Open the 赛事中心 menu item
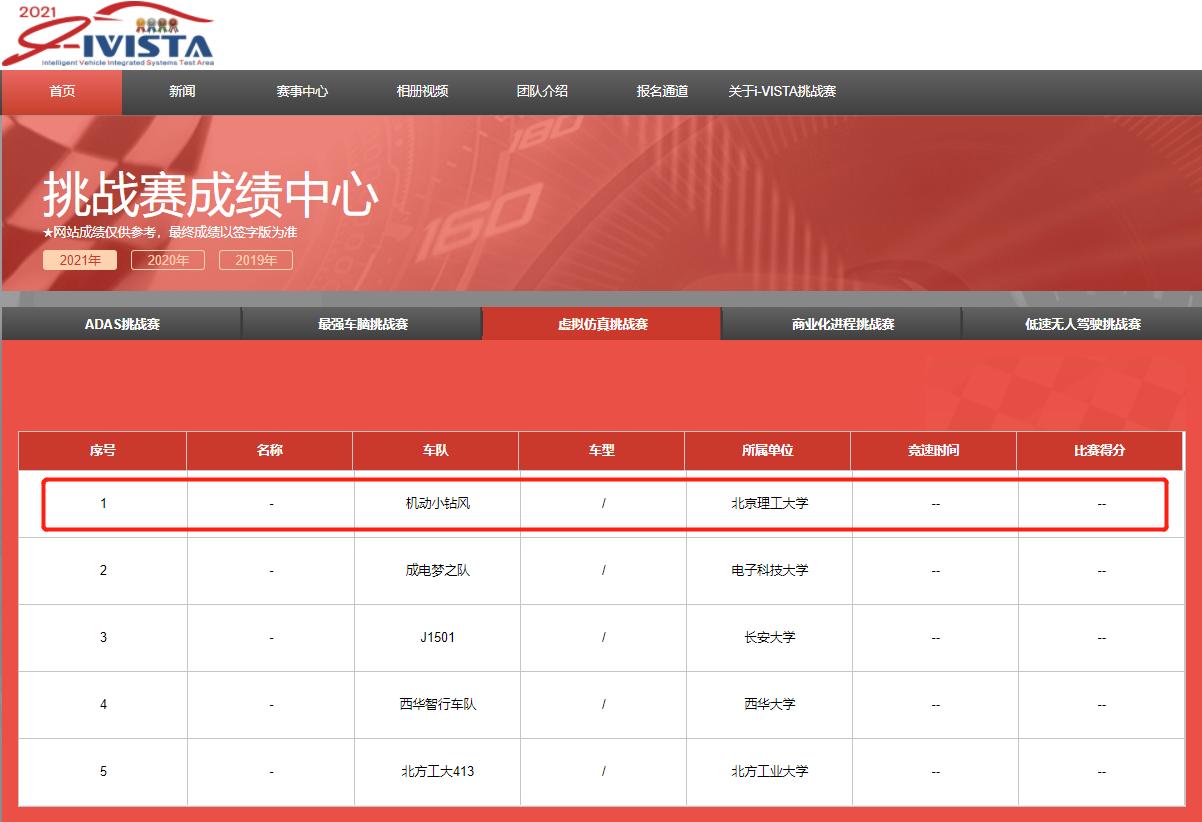The width and height of the screenshot is (1202, 822). coord(302,91)
